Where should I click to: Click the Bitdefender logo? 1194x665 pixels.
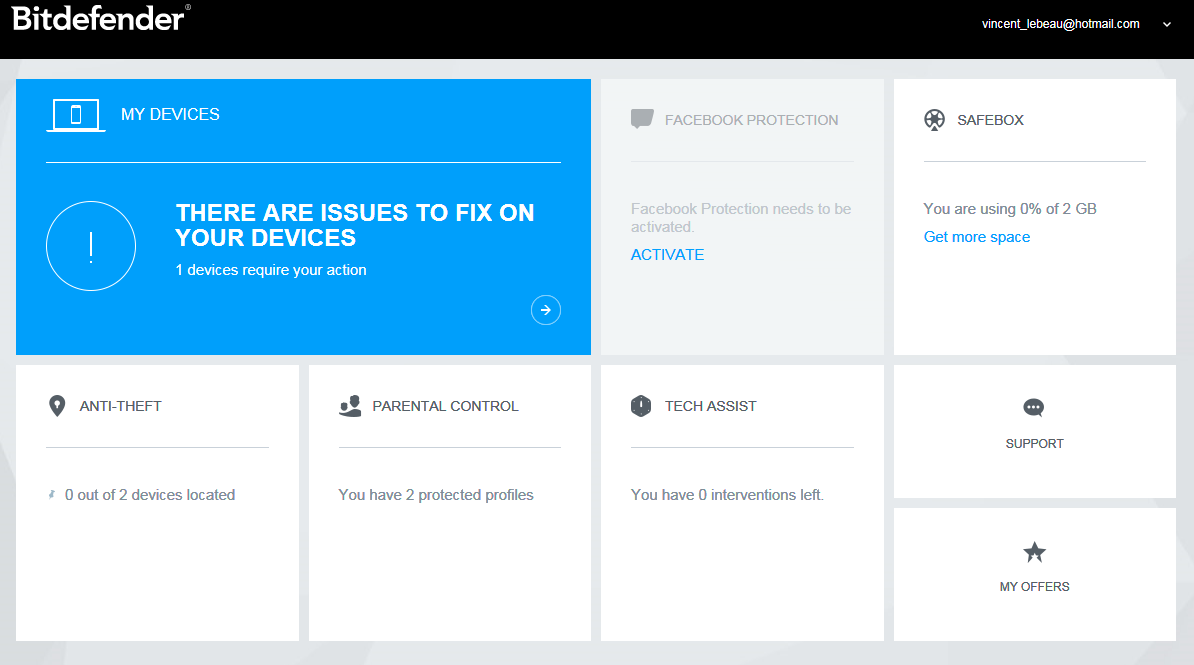coord(101,18)
